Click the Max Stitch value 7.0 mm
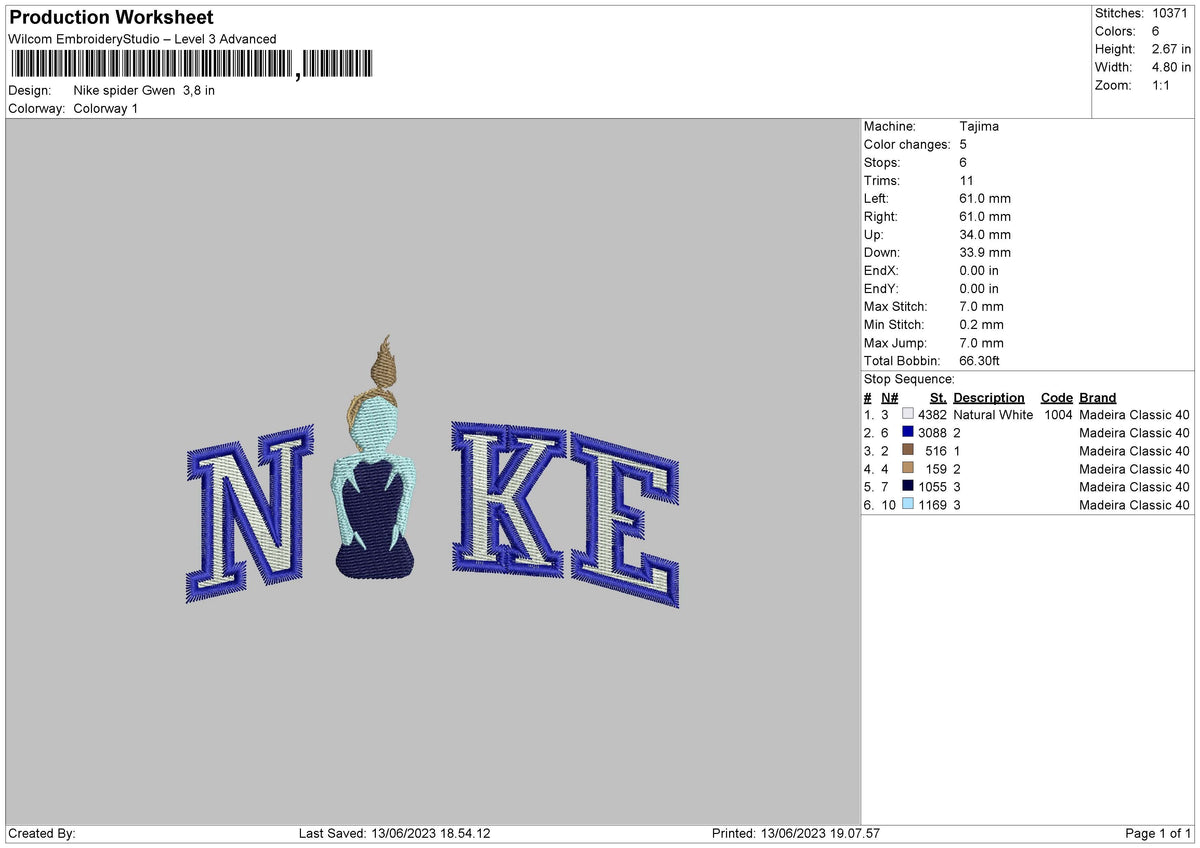The width and height of the screenshot is (1200, 848). pyautogui.click(x=981, y=306)
